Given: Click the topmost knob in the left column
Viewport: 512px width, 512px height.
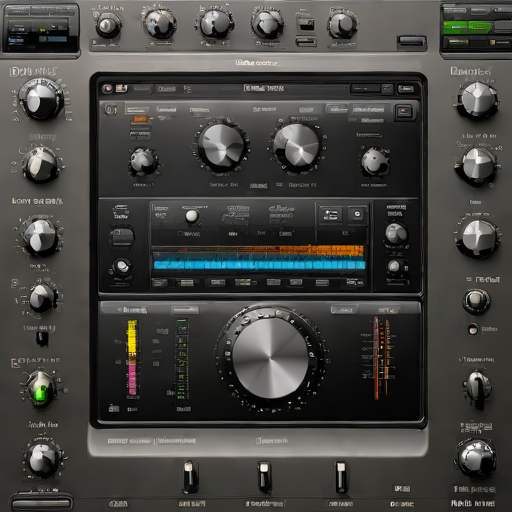Looking at the screenshot, I should pyautogui.click(x=41, y=99).
